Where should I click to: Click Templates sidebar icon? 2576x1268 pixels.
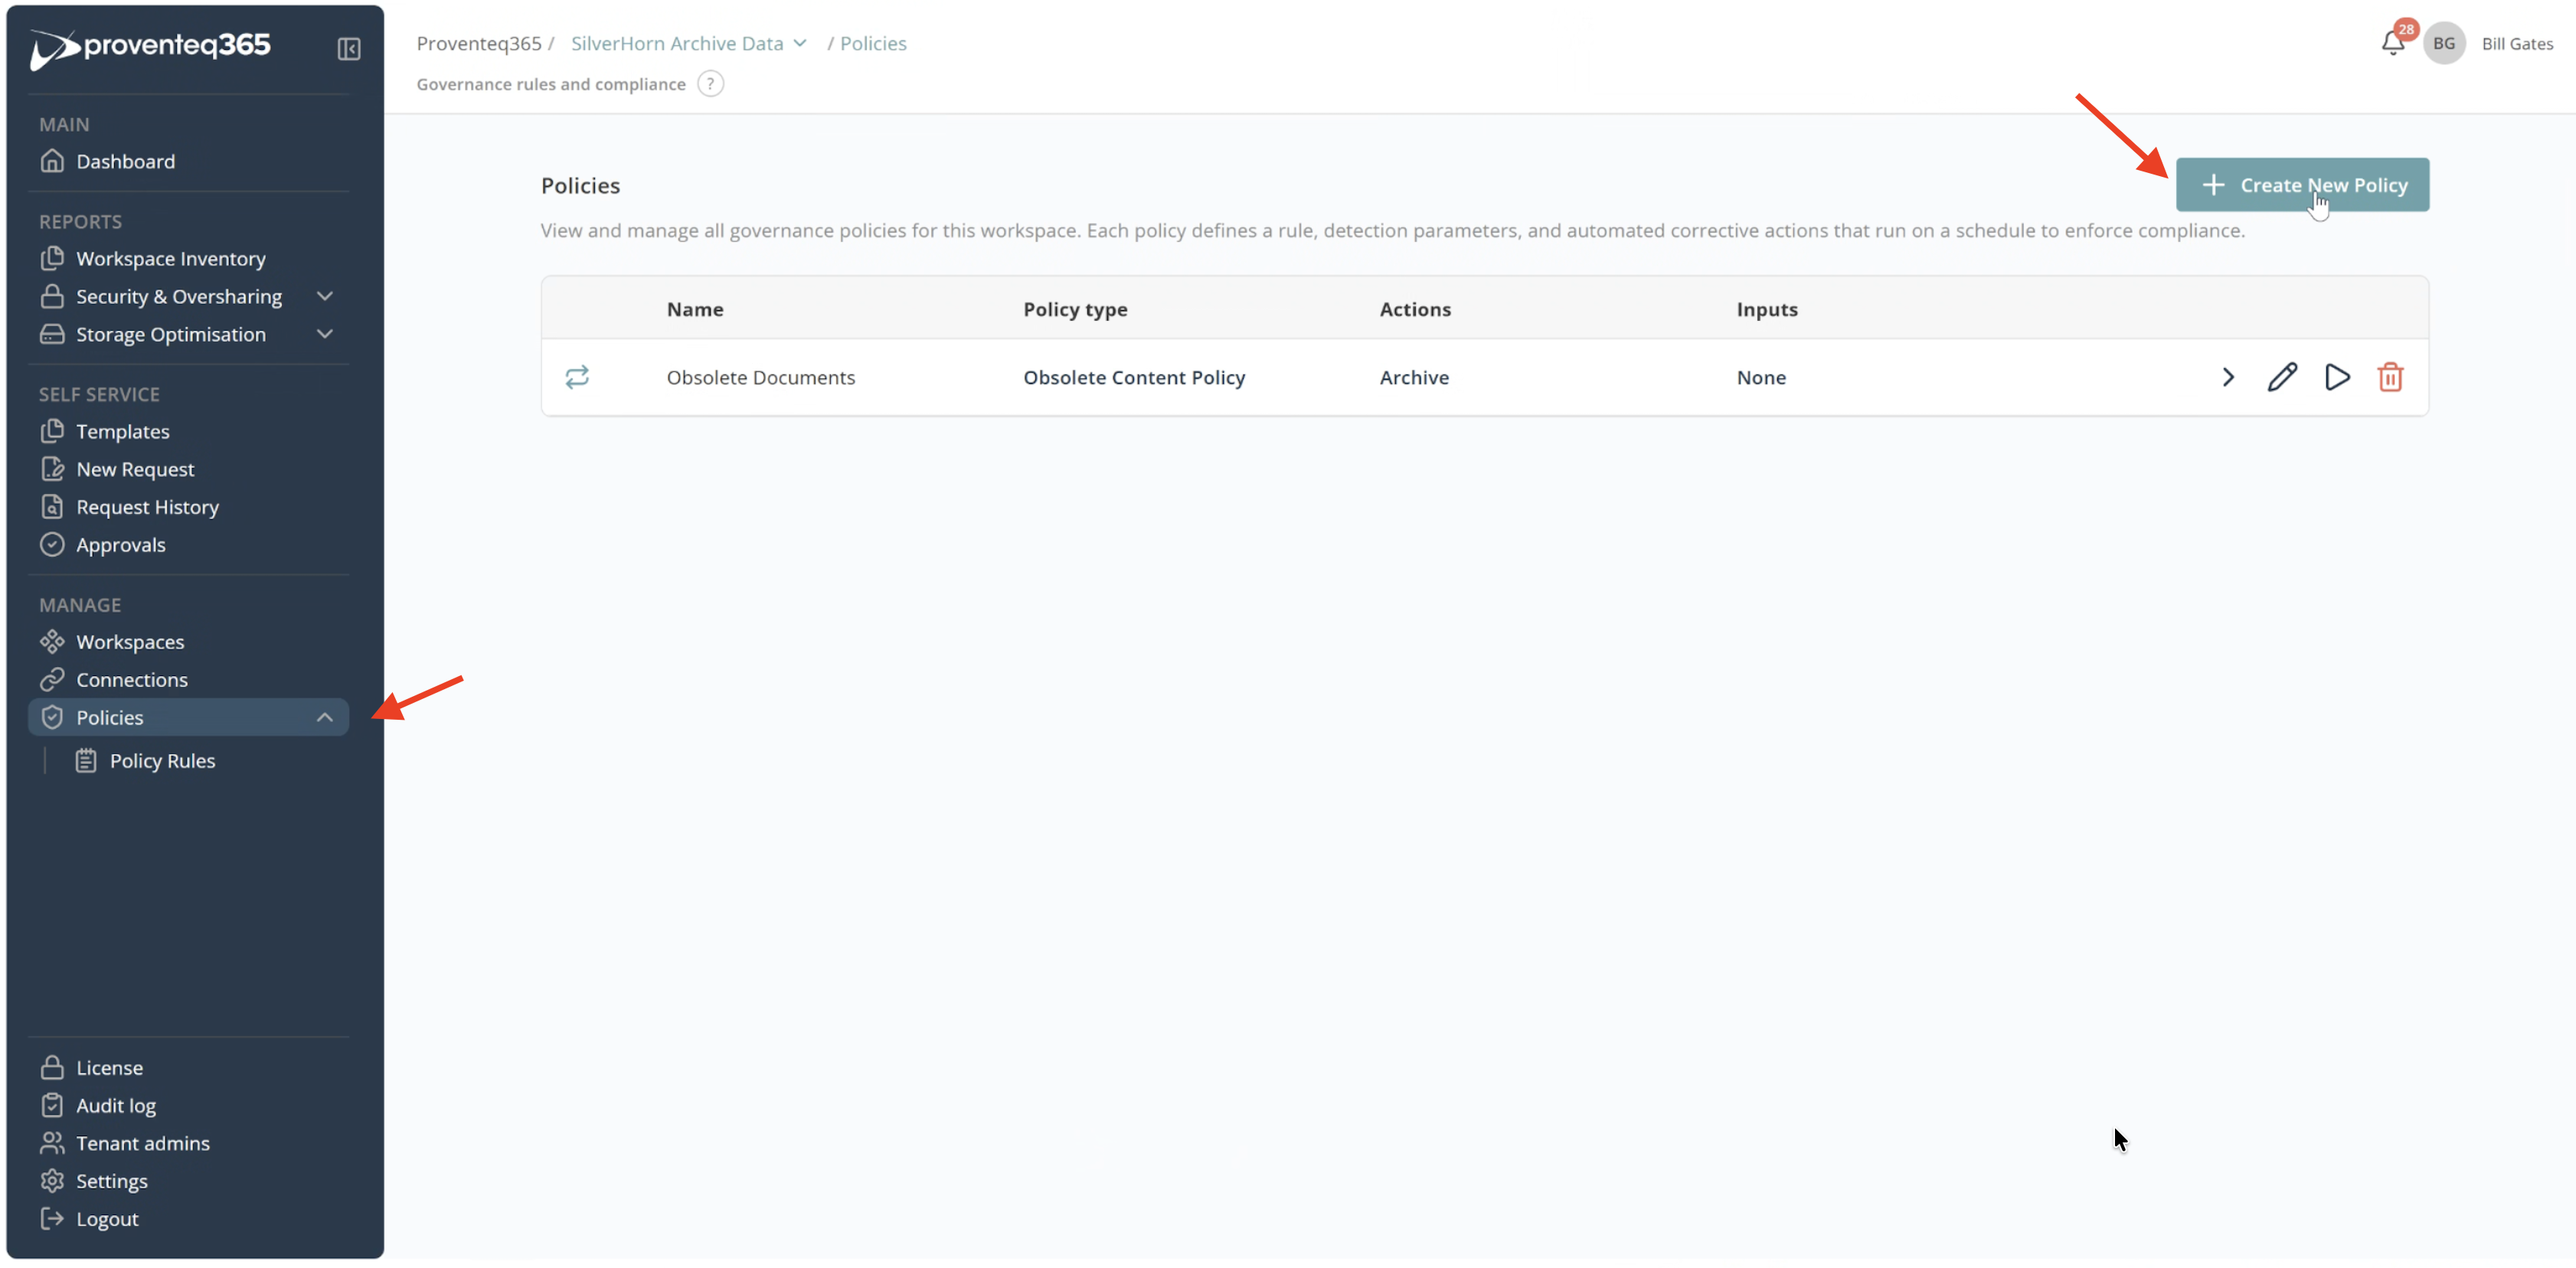[52, 431]
